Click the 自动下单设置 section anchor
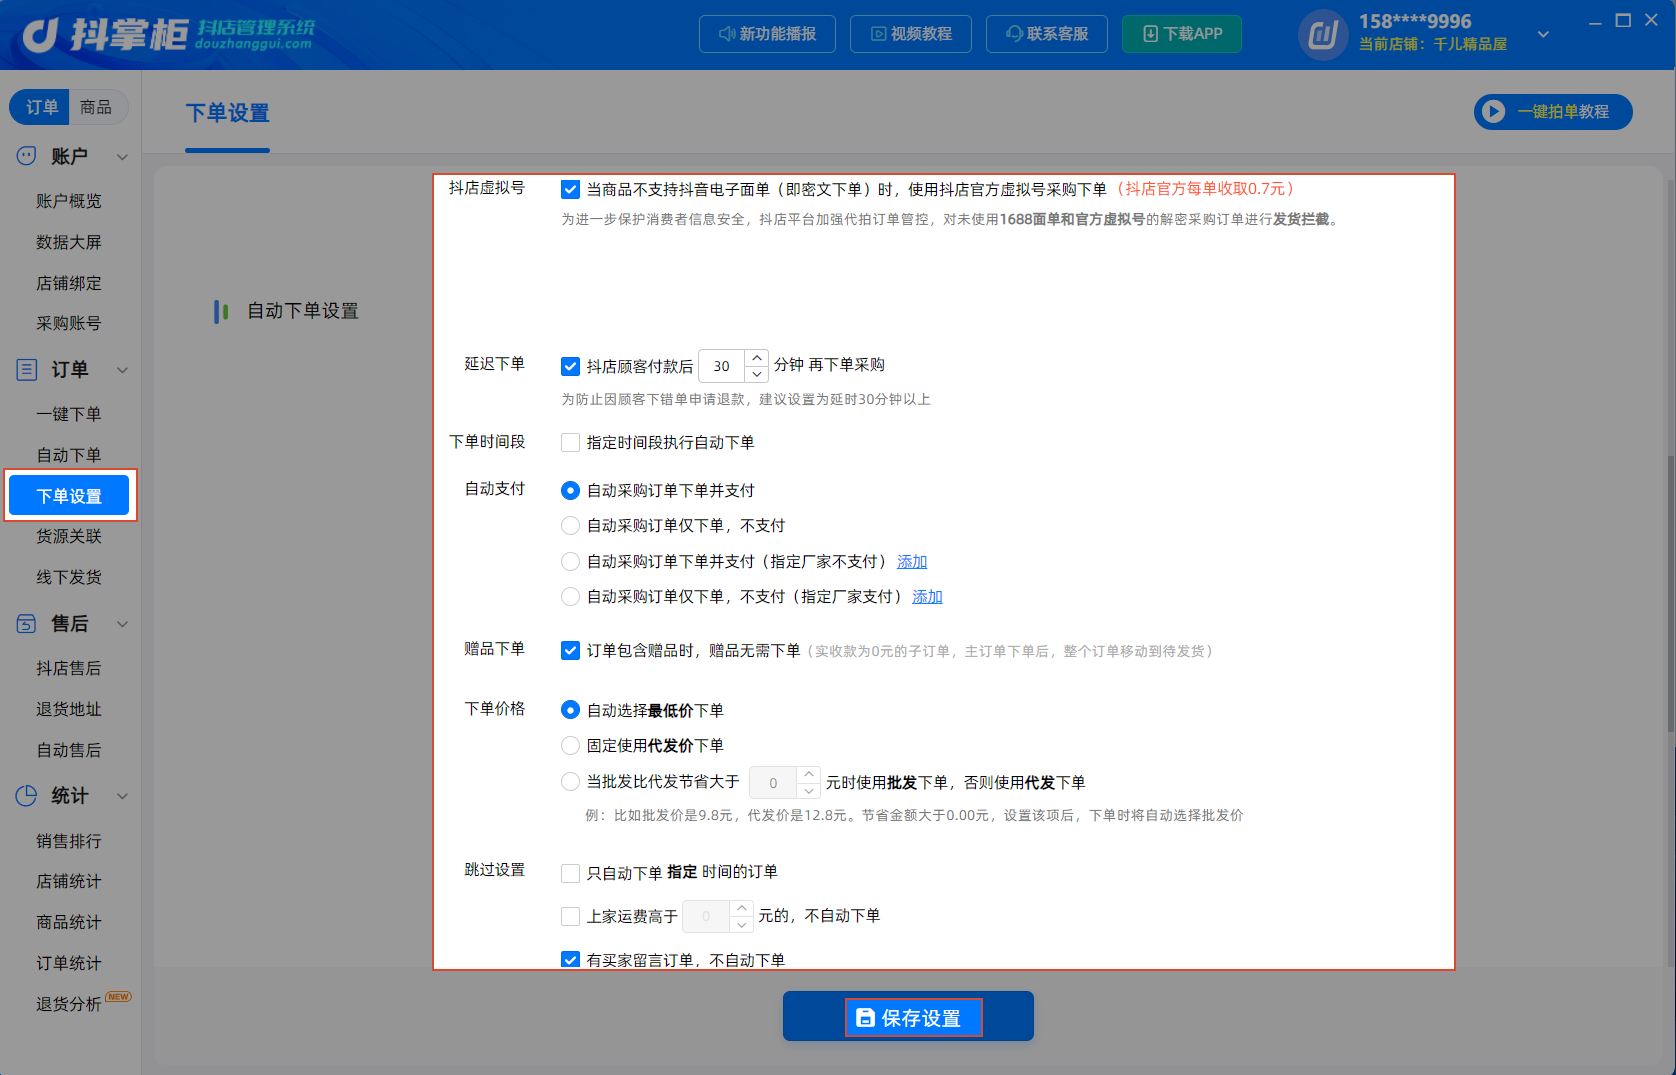Image resolution: width=1676 pixels, height=1075 pixels. [302, 311]
